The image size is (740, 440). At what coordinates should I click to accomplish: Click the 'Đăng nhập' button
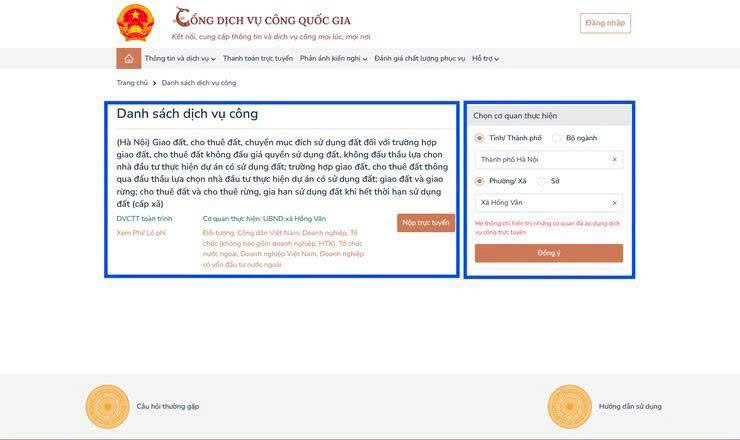pyautogui.click(x=605, y=23)
